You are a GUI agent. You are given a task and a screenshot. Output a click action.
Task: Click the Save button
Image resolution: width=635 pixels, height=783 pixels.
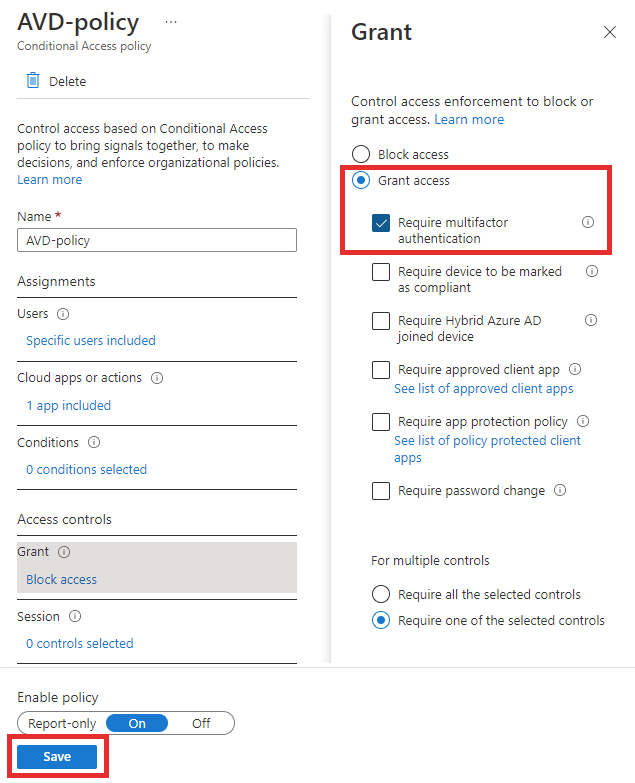(x=57, y=757)
